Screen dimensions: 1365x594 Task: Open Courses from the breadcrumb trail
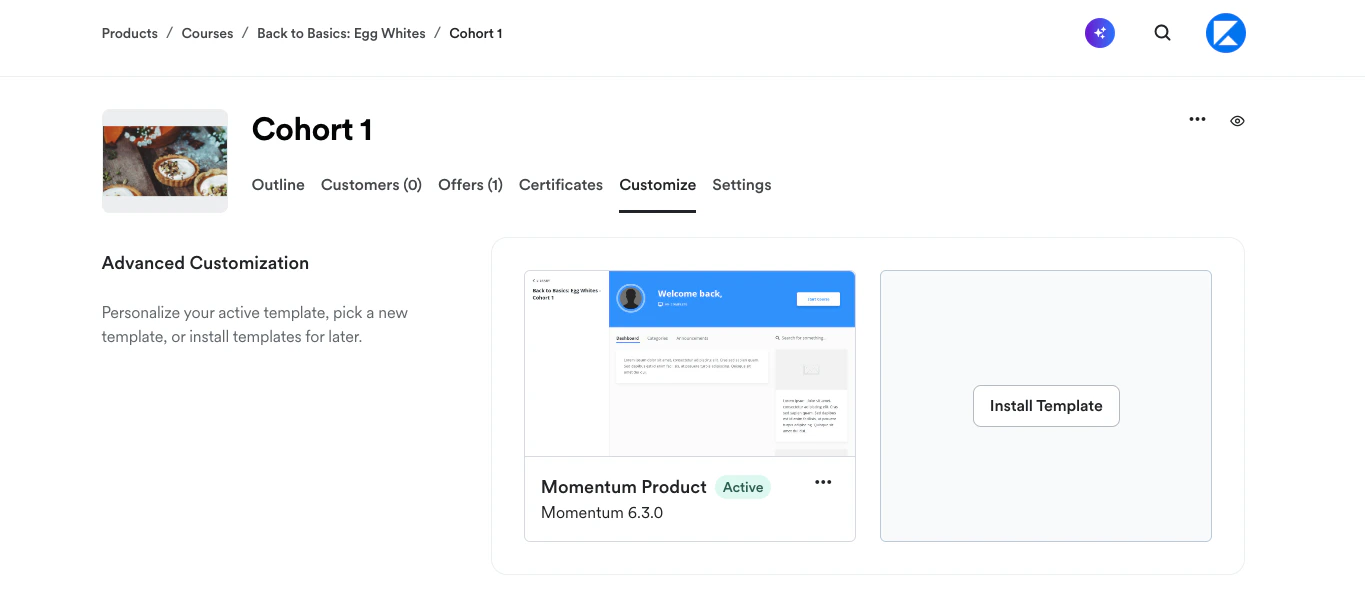(206, 32)
